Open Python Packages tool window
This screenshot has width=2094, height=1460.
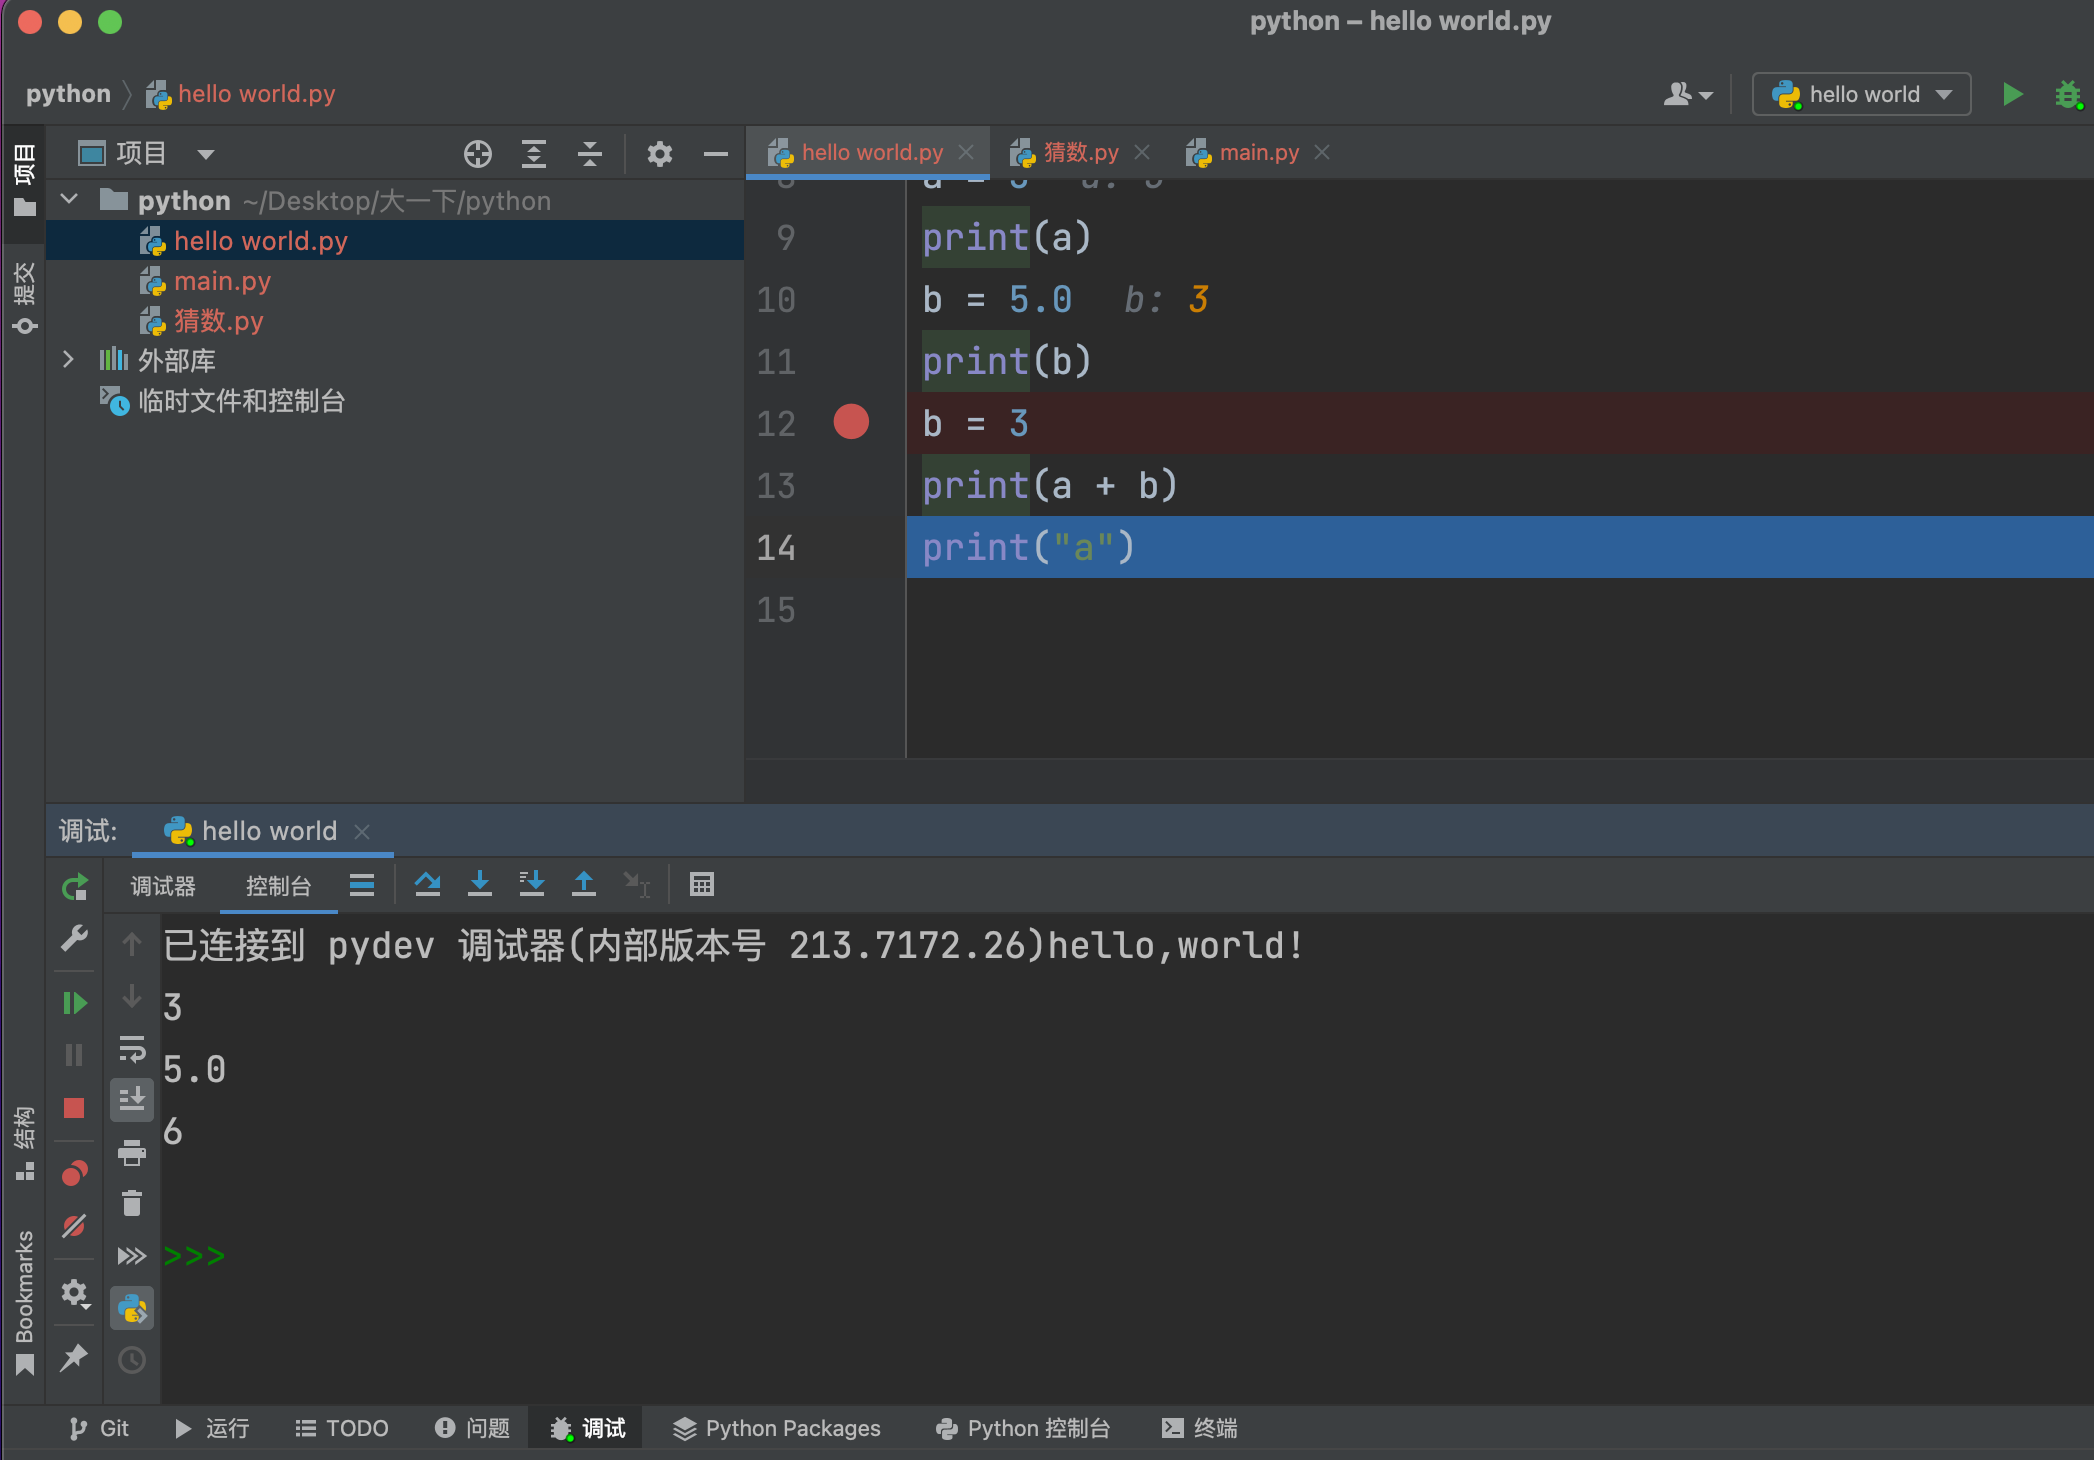tap(777, 1428)
